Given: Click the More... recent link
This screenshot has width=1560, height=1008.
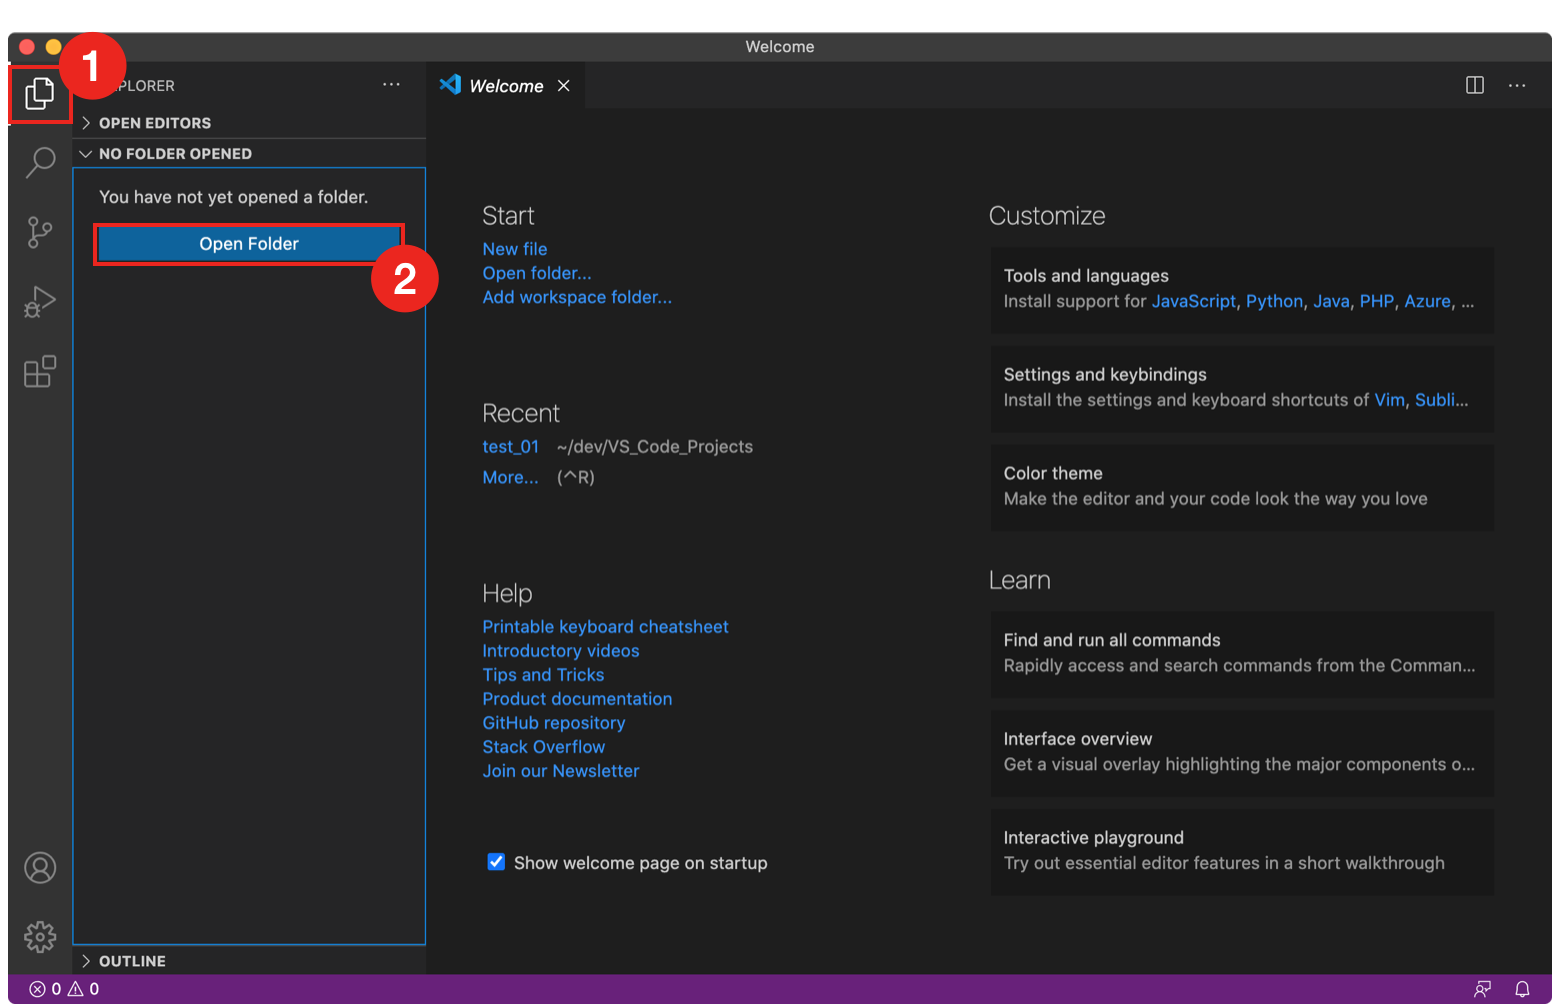Looking at the screenshot, I should click(x=510, y=478).
